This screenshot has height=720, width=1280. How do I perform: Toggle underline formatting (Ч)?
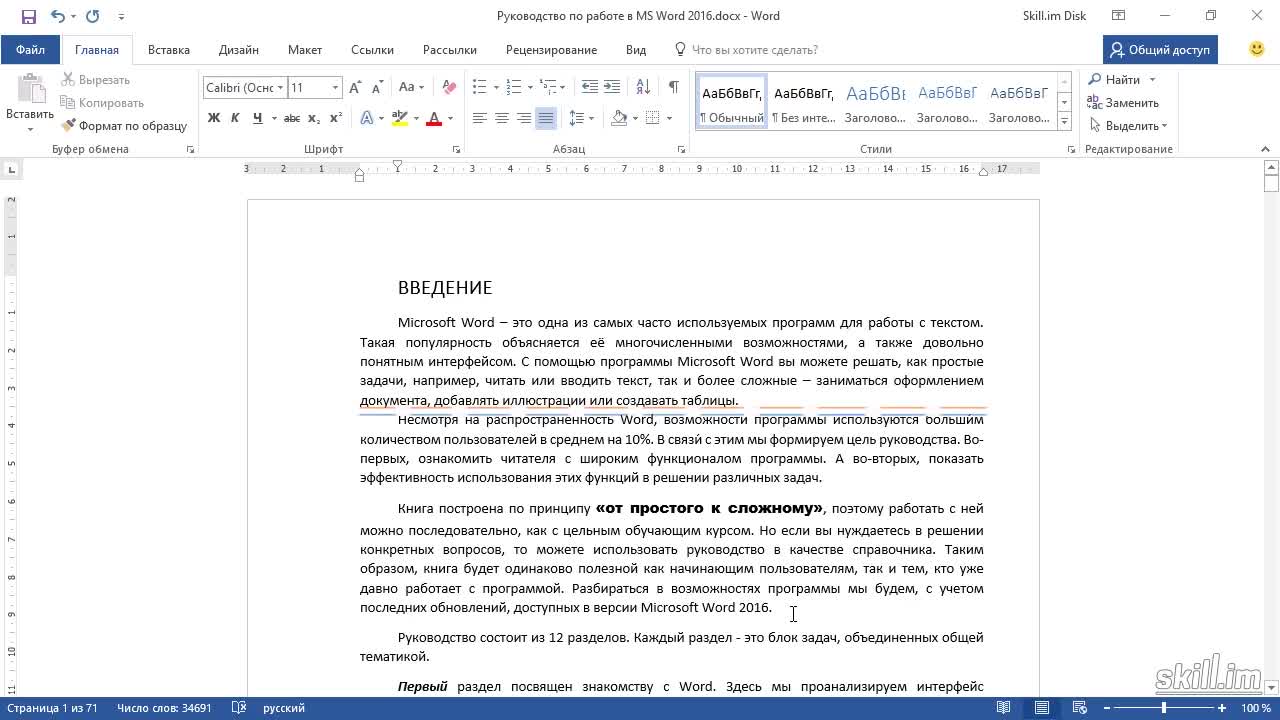257,118
